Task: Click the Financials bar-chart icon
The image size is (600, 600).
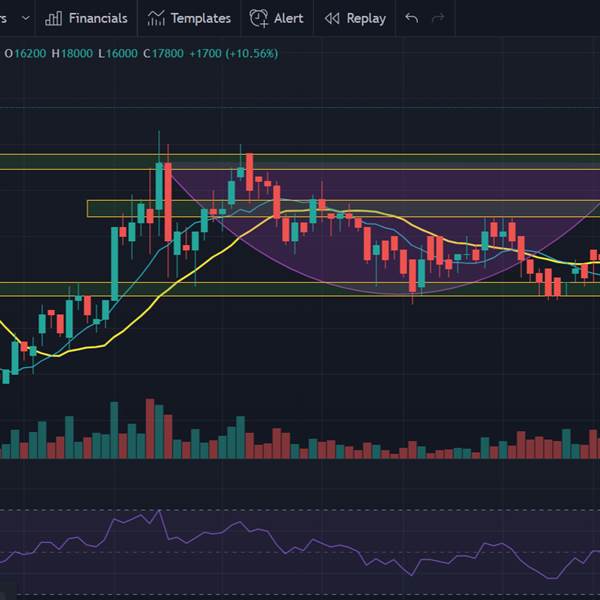Action: [54, 18]
